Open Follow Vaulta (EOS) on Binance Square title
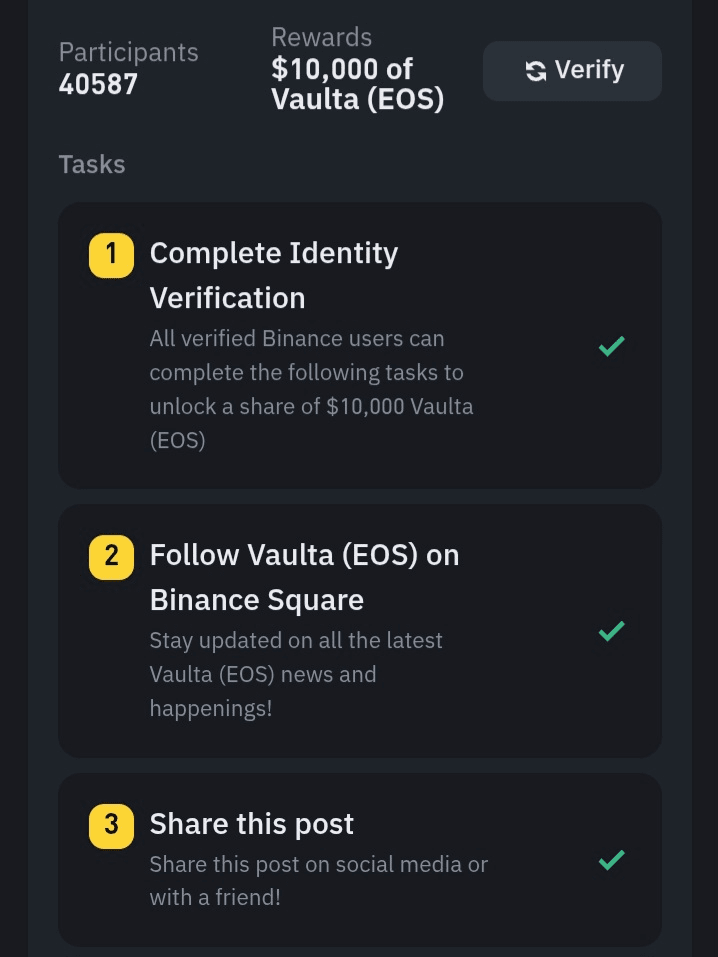The image size is (718, 957). point(304,577)
